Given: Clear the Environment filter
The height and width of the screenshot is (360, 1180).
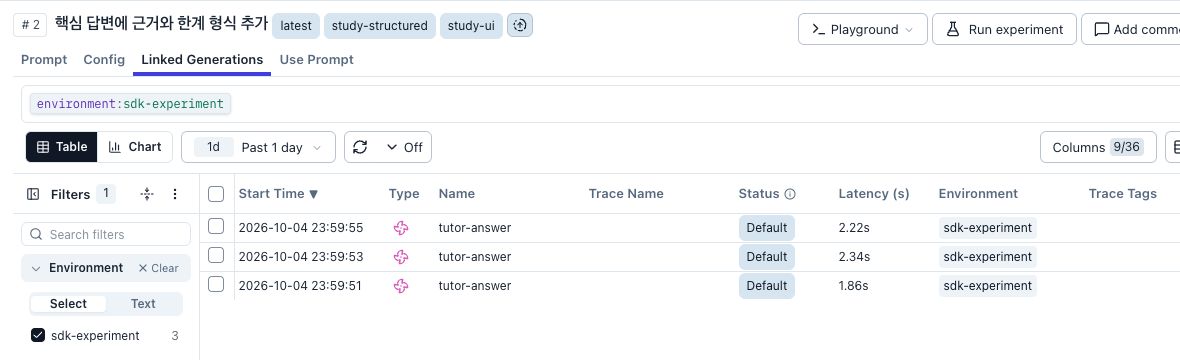Looking at the screenshot, I should point(158,268).
